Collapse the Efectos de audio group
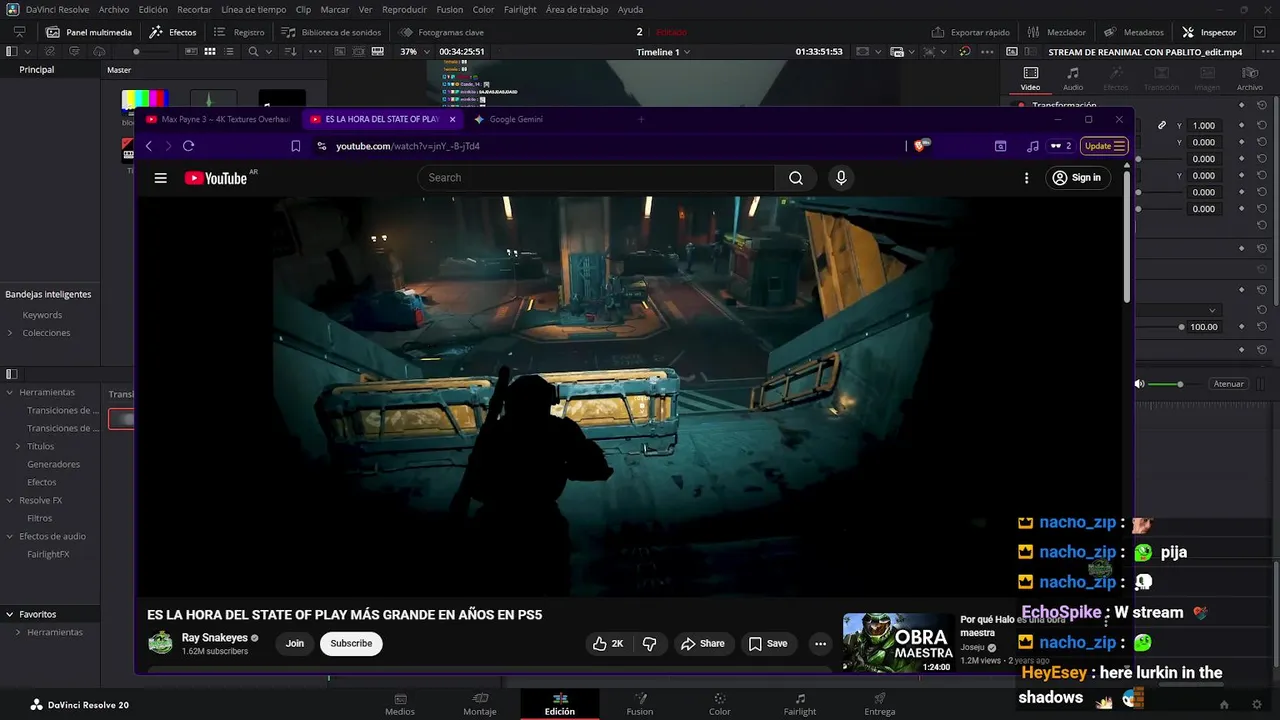This screenshot has height=720, width=1280. click(x=10, y=536)
